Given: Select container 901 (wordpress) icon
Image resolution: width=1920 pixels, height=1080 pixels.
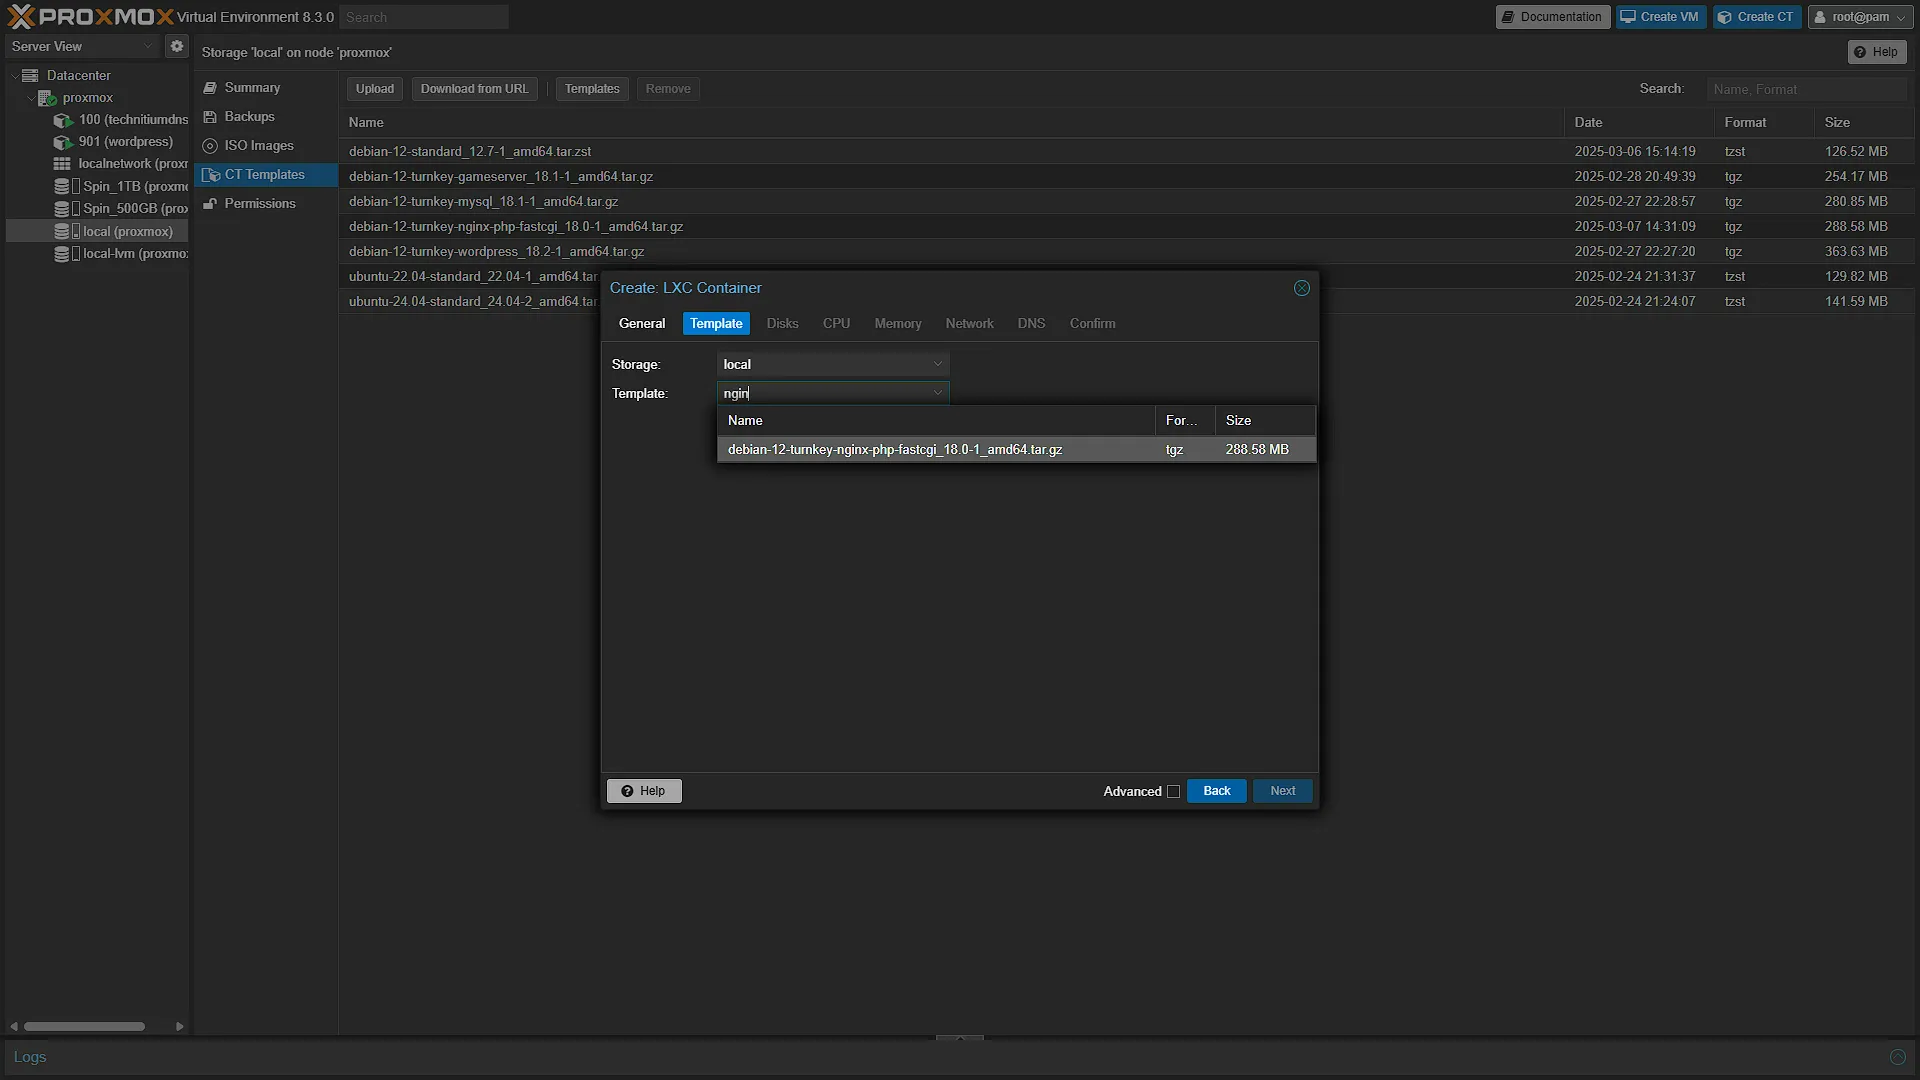Looking at the screenshot, I should 63,142.
